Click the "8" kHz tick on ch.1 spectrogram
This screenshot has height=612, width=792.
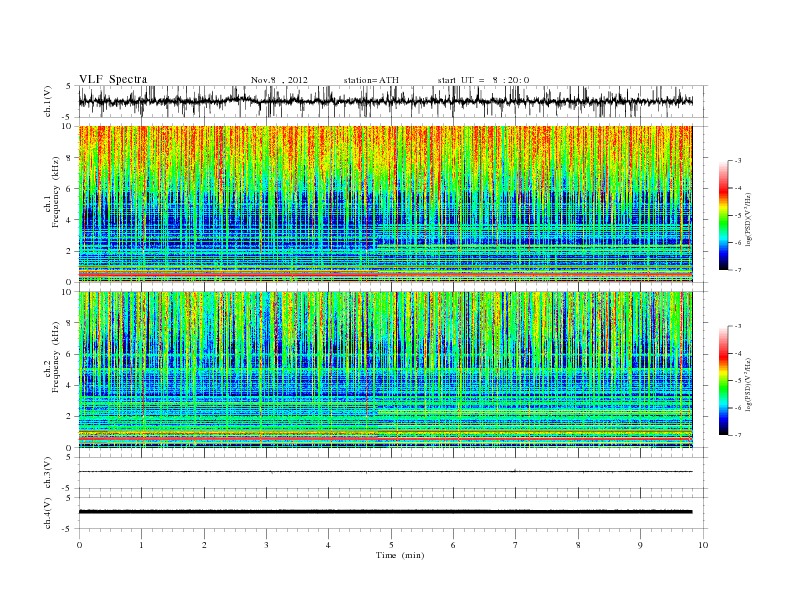point(70,158)
